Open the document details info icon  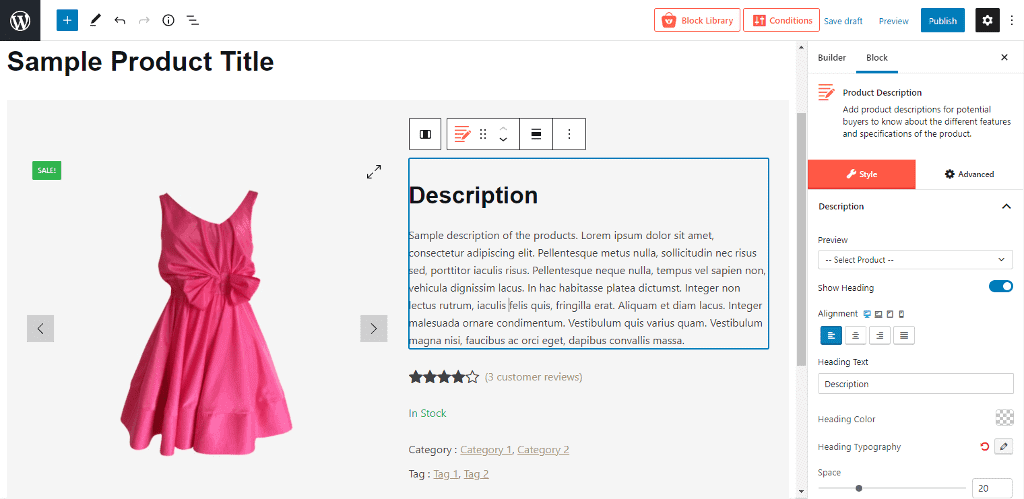click(x=168, y=20)
